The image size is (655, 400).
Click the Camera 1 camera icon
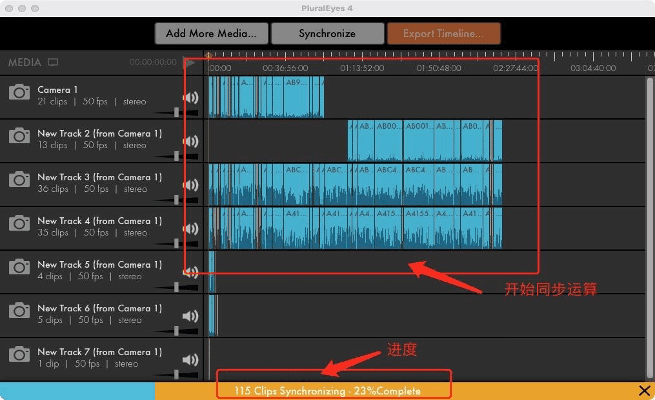[x=20, y=92]
